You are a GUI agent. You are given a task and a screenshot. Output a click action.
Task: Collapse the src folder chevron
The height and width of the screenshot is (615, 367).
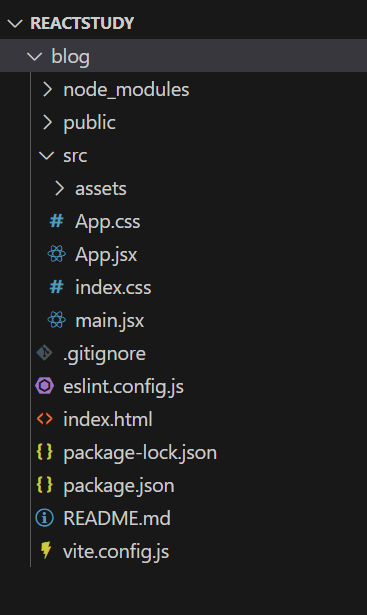click(x=47, y=156)
